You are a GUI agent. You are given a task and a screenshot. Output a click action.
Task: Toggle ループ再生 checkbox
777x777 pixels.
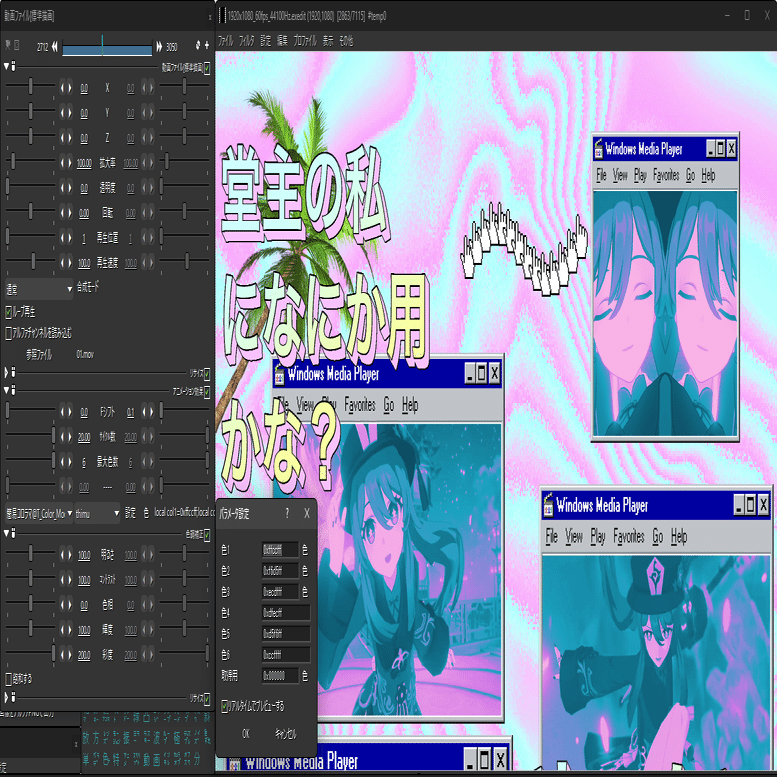(8, 312)
